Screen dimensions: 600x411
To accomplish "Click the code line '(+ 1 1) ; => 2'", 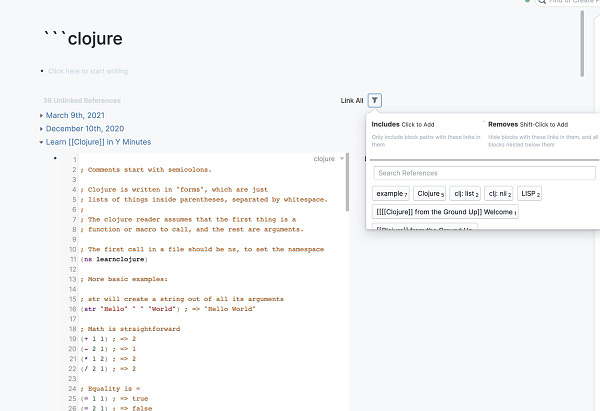I will (x=108, y=339).
